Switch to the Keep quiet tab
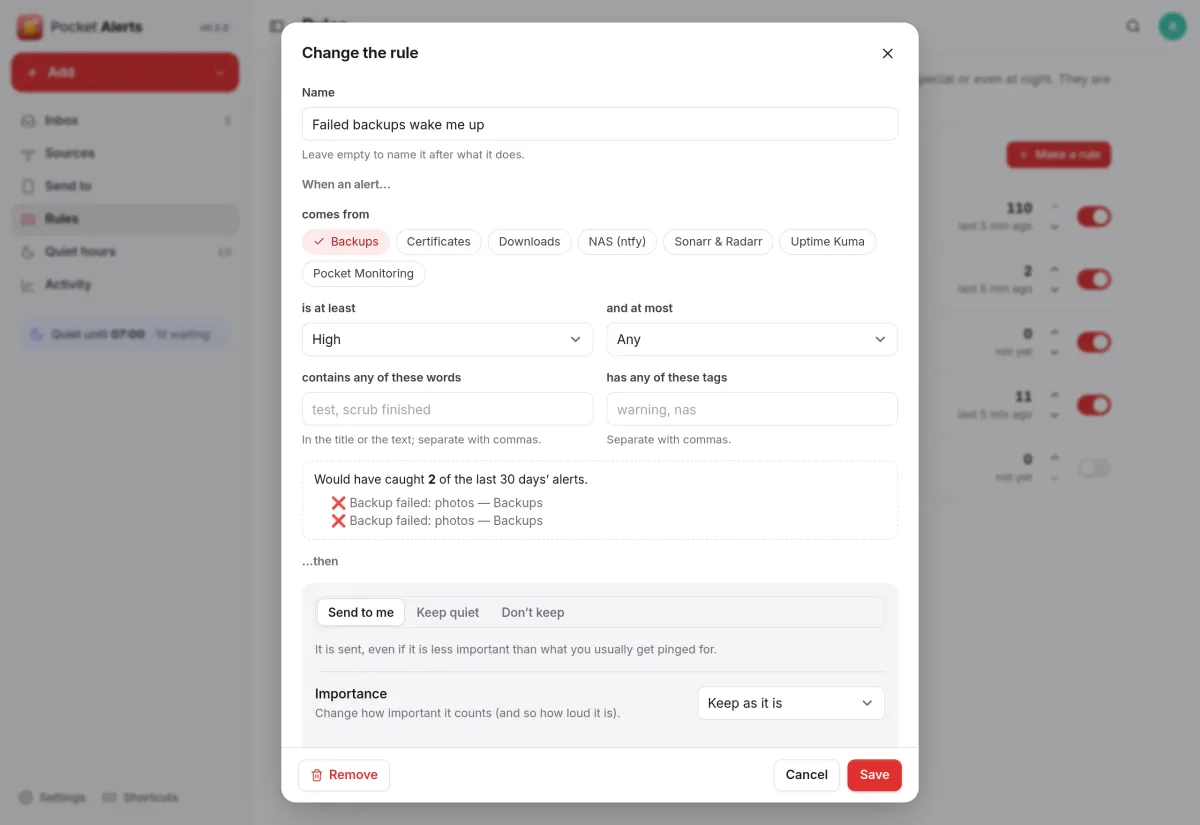Screen dimensions: 1200x825 point(448,613)
